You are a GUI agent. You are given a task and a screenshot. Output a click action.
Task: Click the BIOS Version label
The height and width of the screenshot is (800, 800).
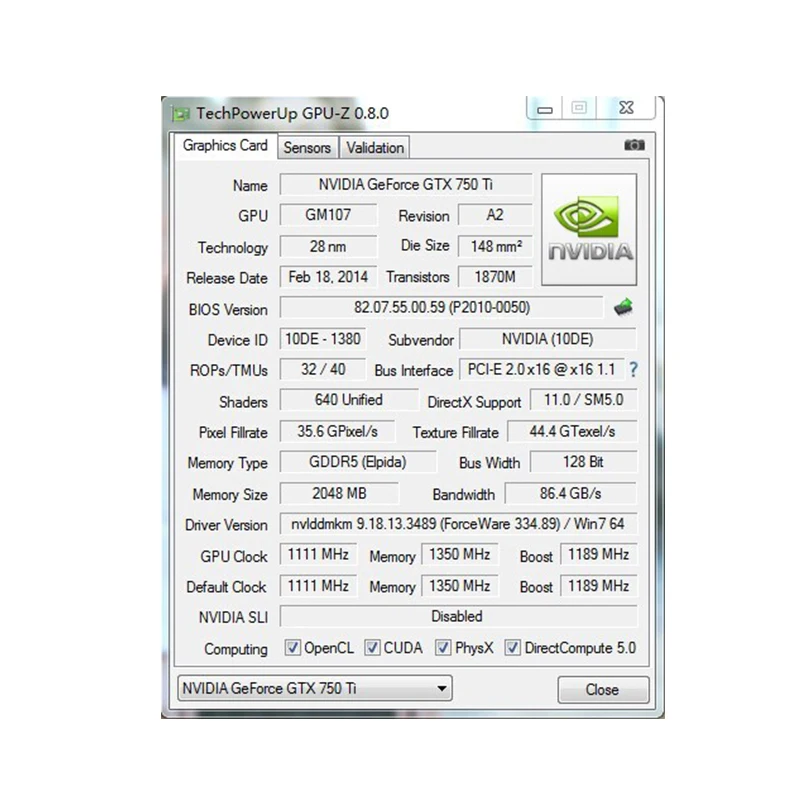click(x=228, y=310)
